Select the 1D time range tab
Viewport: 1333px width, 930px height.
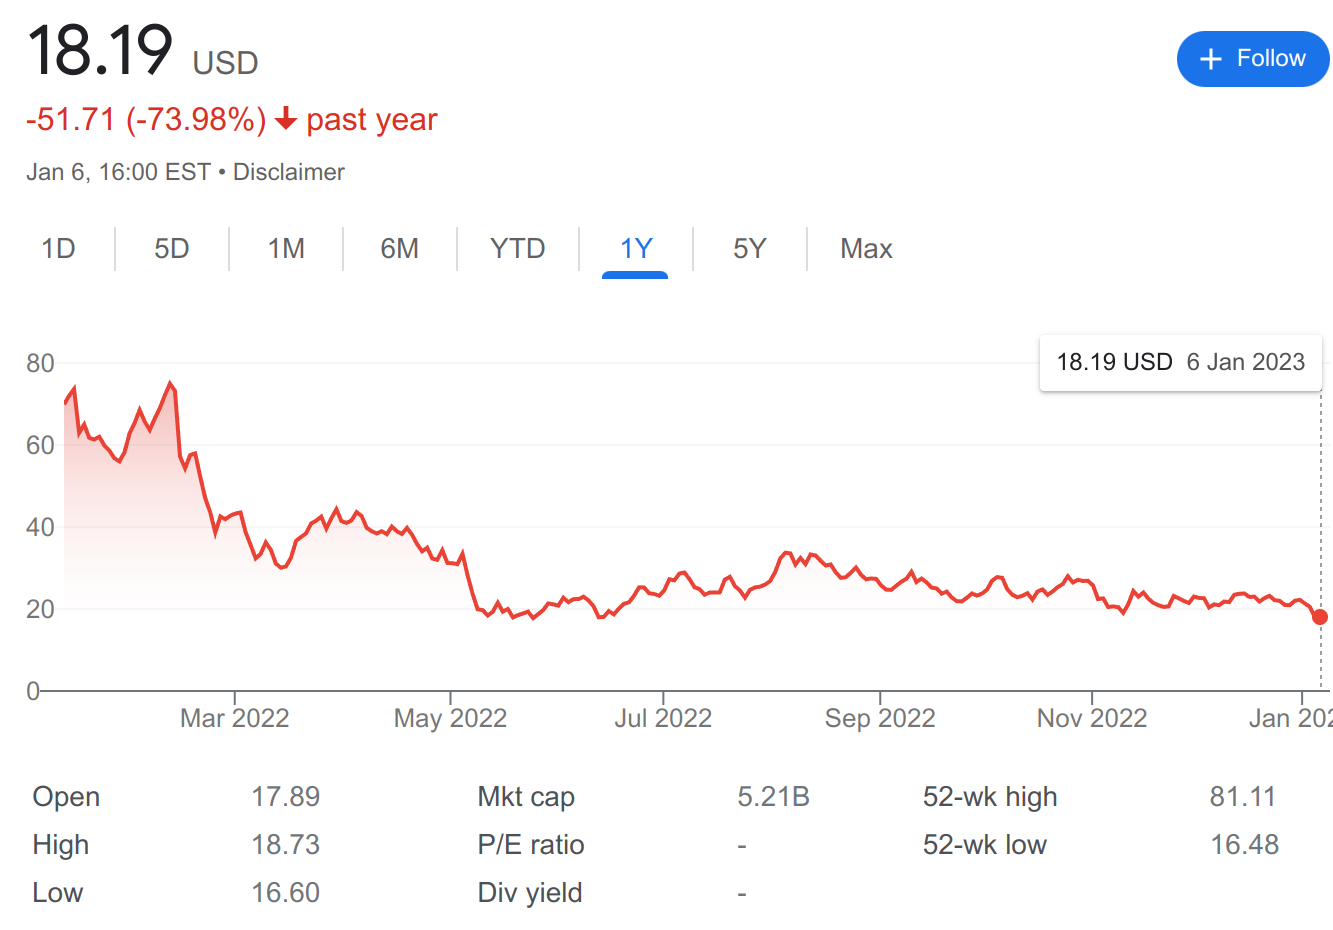(x=58, y=248)
